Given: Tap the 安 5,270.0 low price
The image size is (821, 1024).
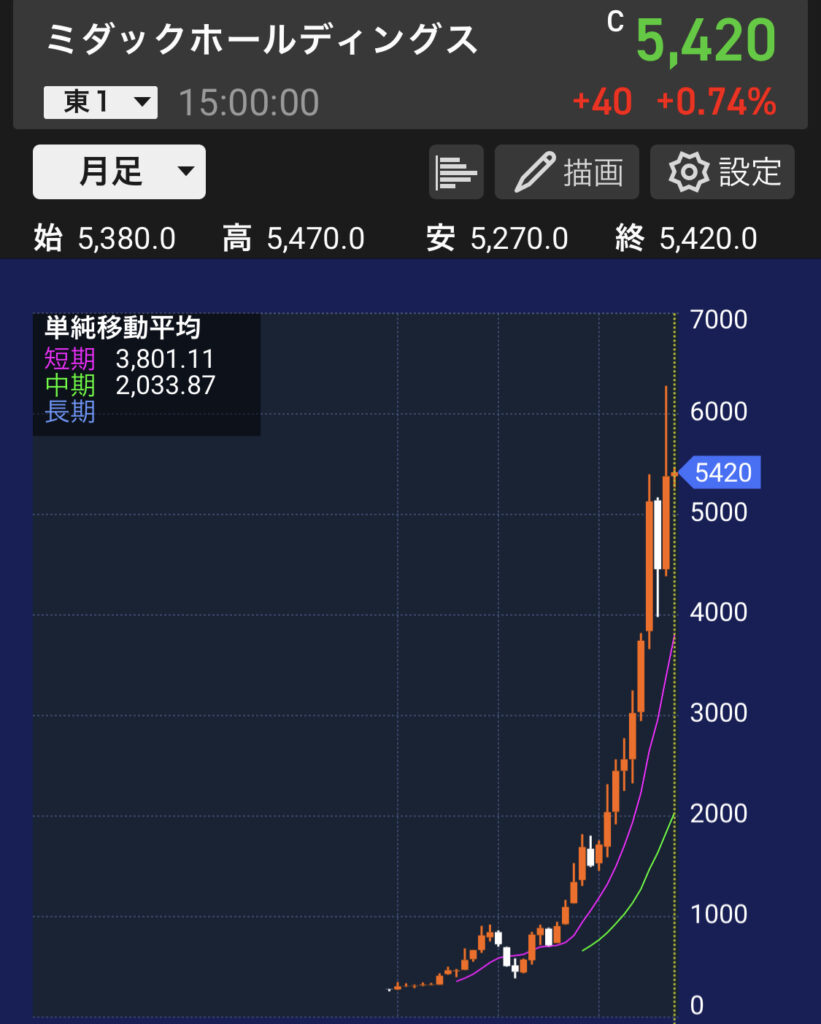Looking at the screenshot, I should click(x=497, y=238).
